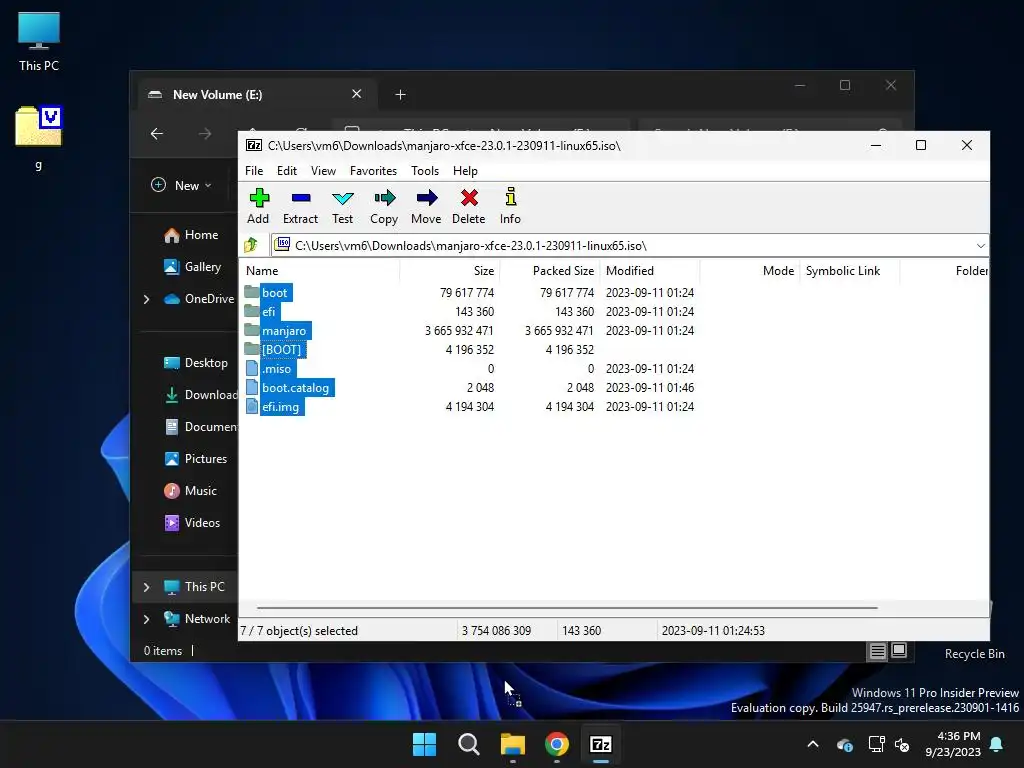This screenshot has width=1024, height=768.
Task: Open This PC desktop icon
Action: click(x=39, y=42)
